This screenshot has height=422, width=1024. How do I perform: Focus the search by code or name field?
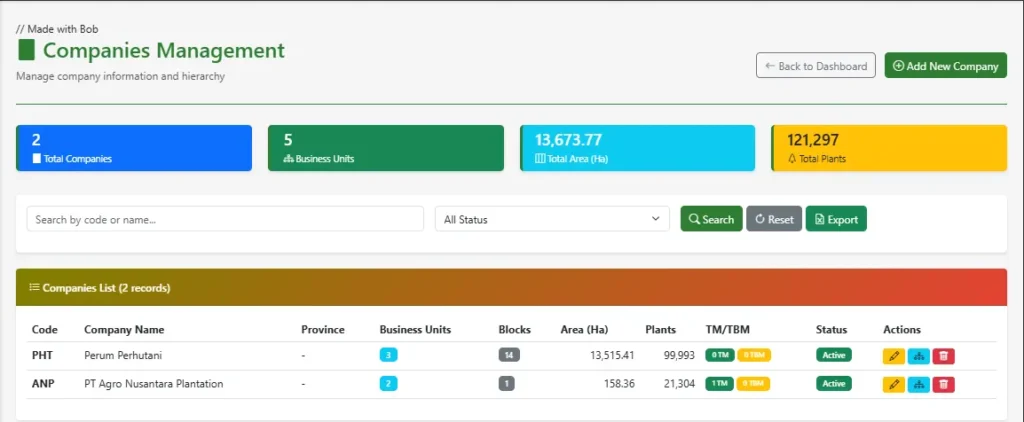[x=225, y=219]
